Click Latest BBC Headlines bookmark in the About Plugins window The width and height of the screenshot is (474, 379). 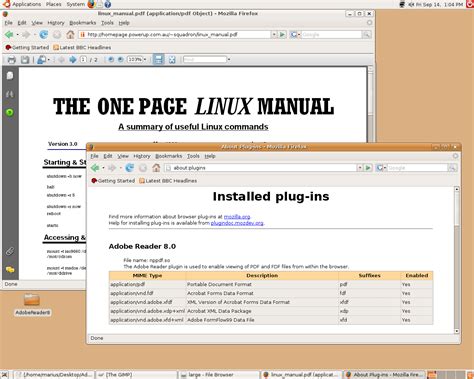coord(168,181)
